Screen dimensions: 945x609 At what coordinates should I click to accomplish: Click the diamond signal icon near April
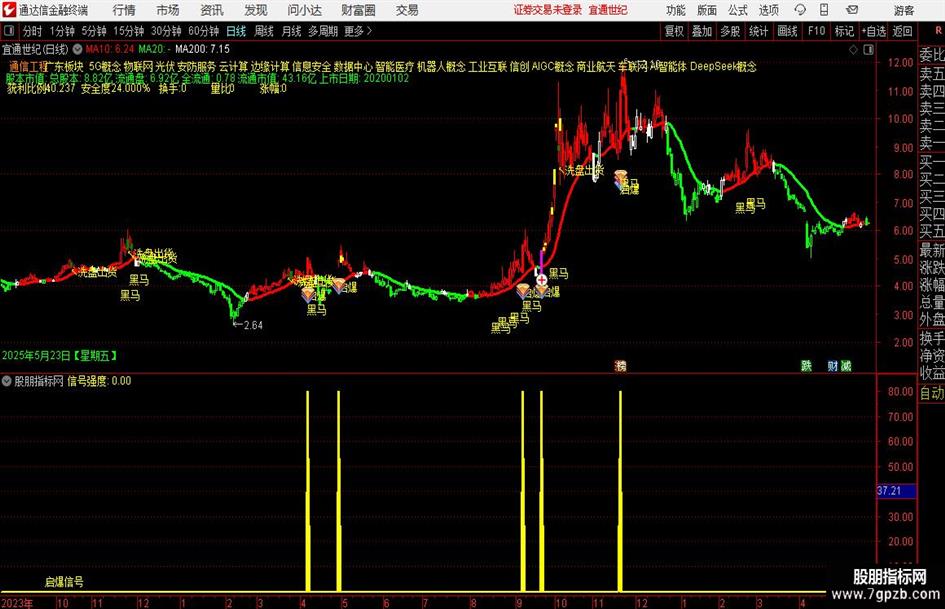click(308, 294)
